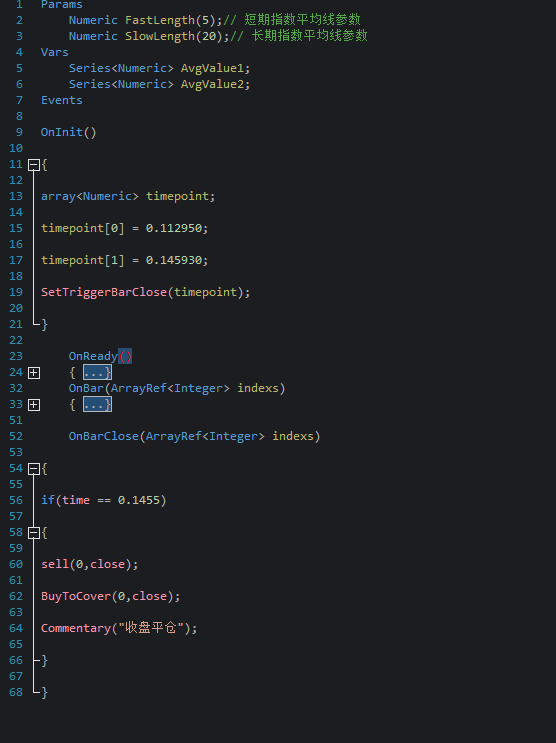Click the highlighted parentheses after OnReady
This screenshot has width=556, height=743.
[x=125, y=356]
